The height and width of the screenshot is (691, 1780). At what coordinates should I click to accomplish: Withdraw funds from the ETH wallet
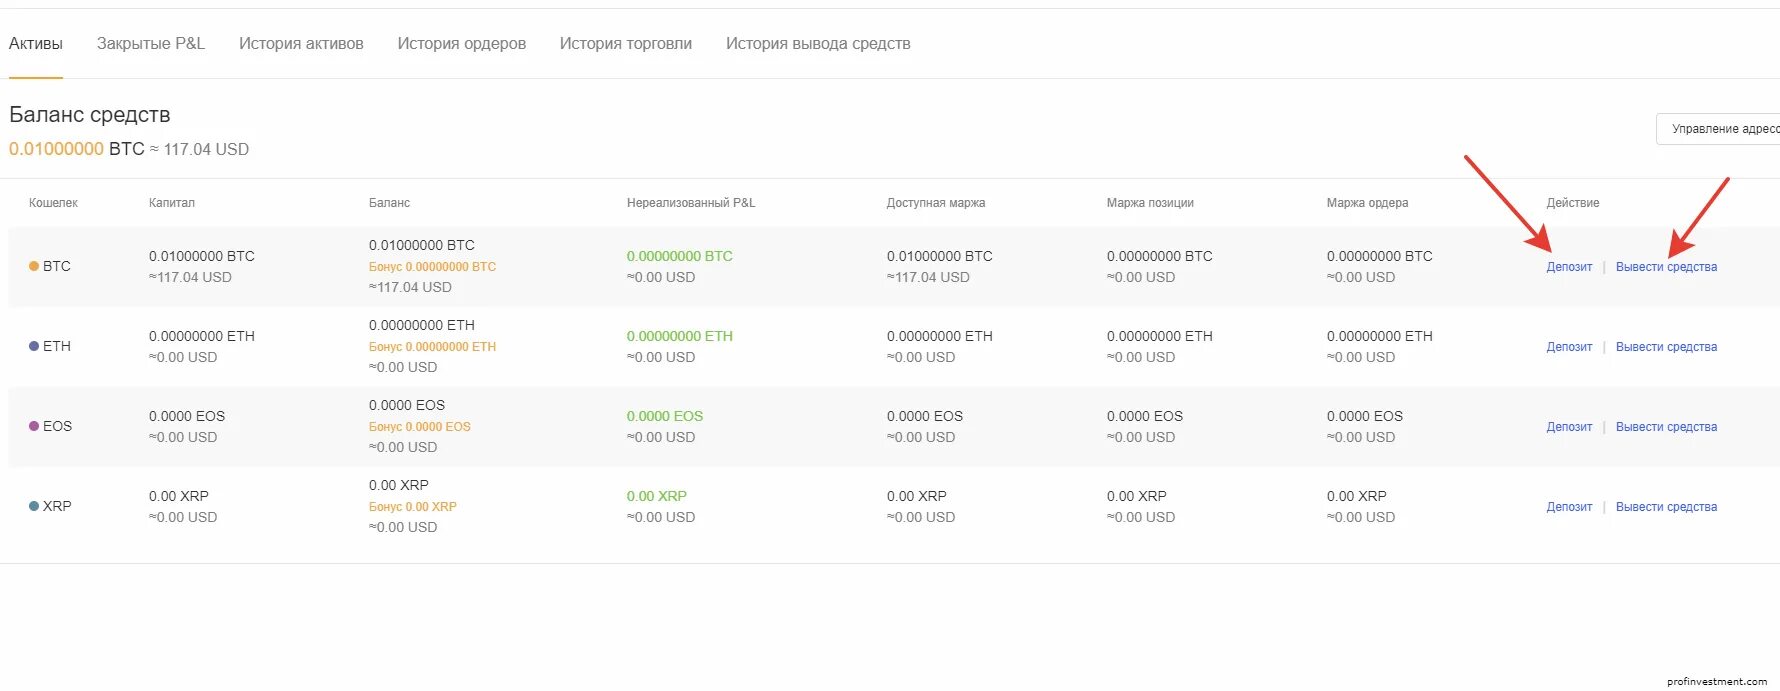click(1666, 347)
